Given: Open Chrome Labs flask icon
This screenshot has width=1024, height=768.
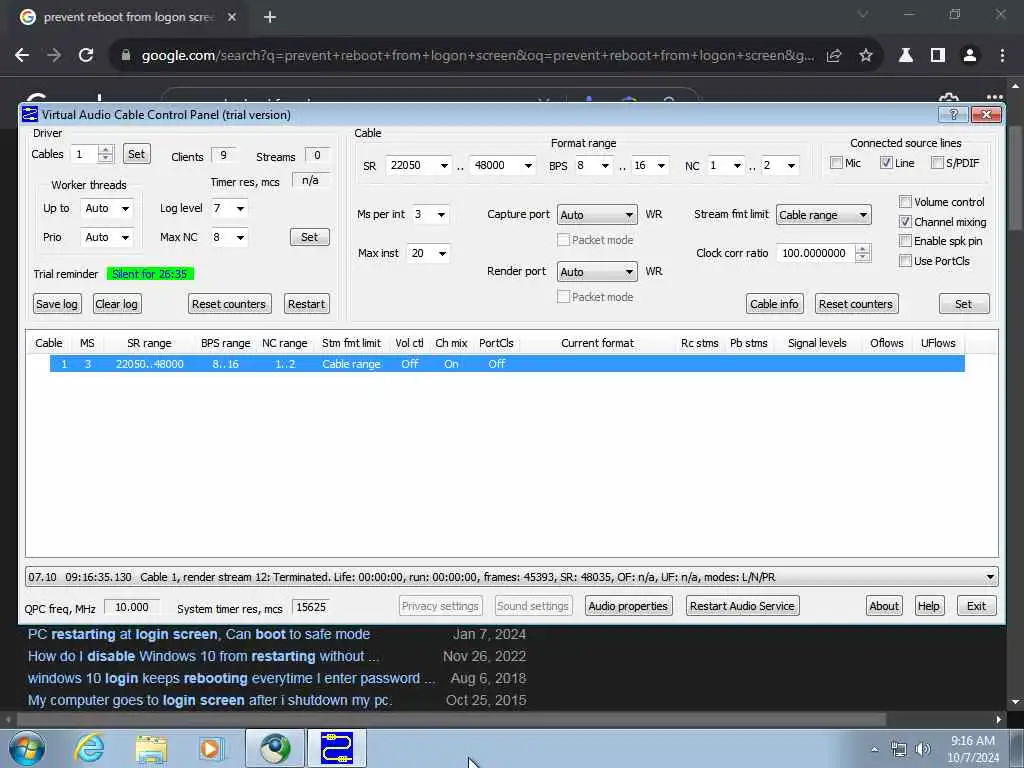Looking at the screenshot, I should [x=906, y=56].
